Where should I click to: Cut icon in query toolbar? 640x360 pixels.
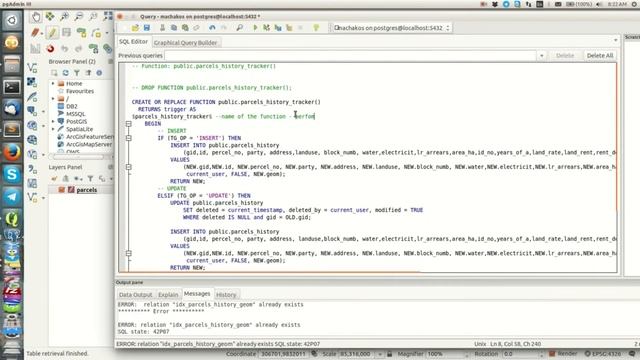(x=162, y=28)
